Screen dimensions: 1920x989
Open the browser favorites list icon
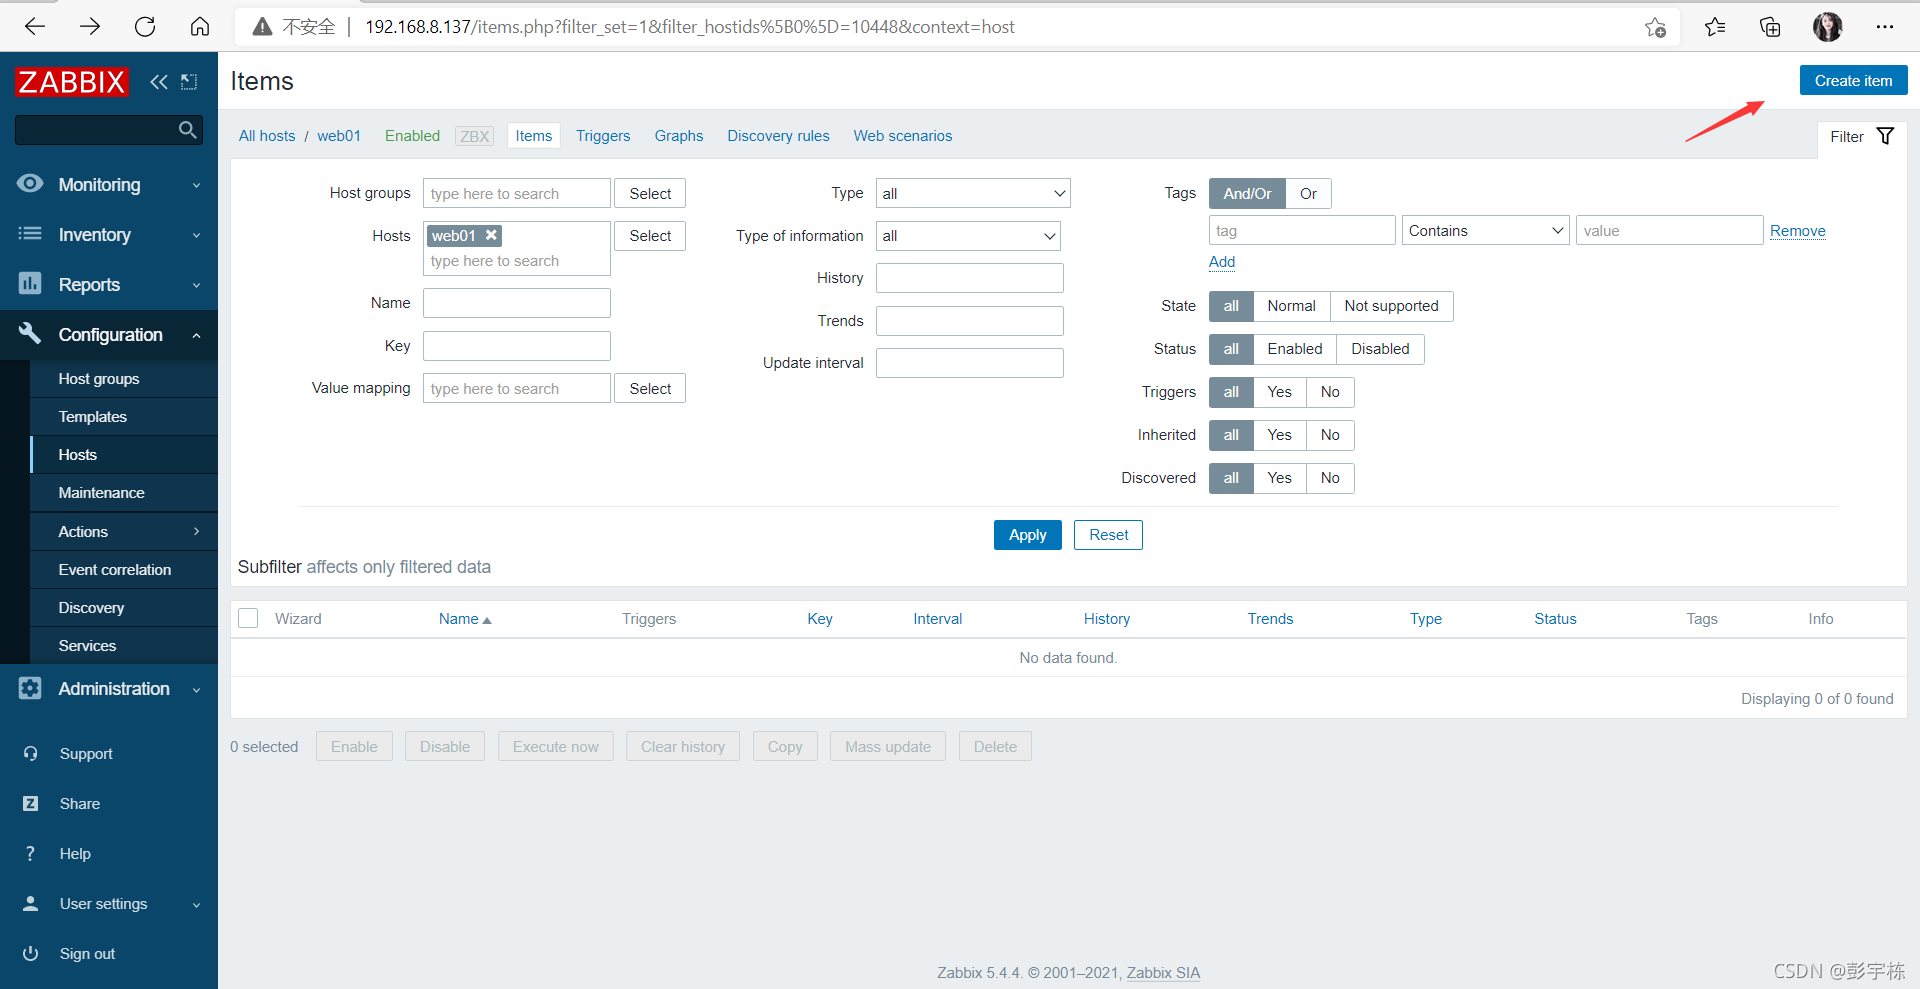pos(1715,27)
